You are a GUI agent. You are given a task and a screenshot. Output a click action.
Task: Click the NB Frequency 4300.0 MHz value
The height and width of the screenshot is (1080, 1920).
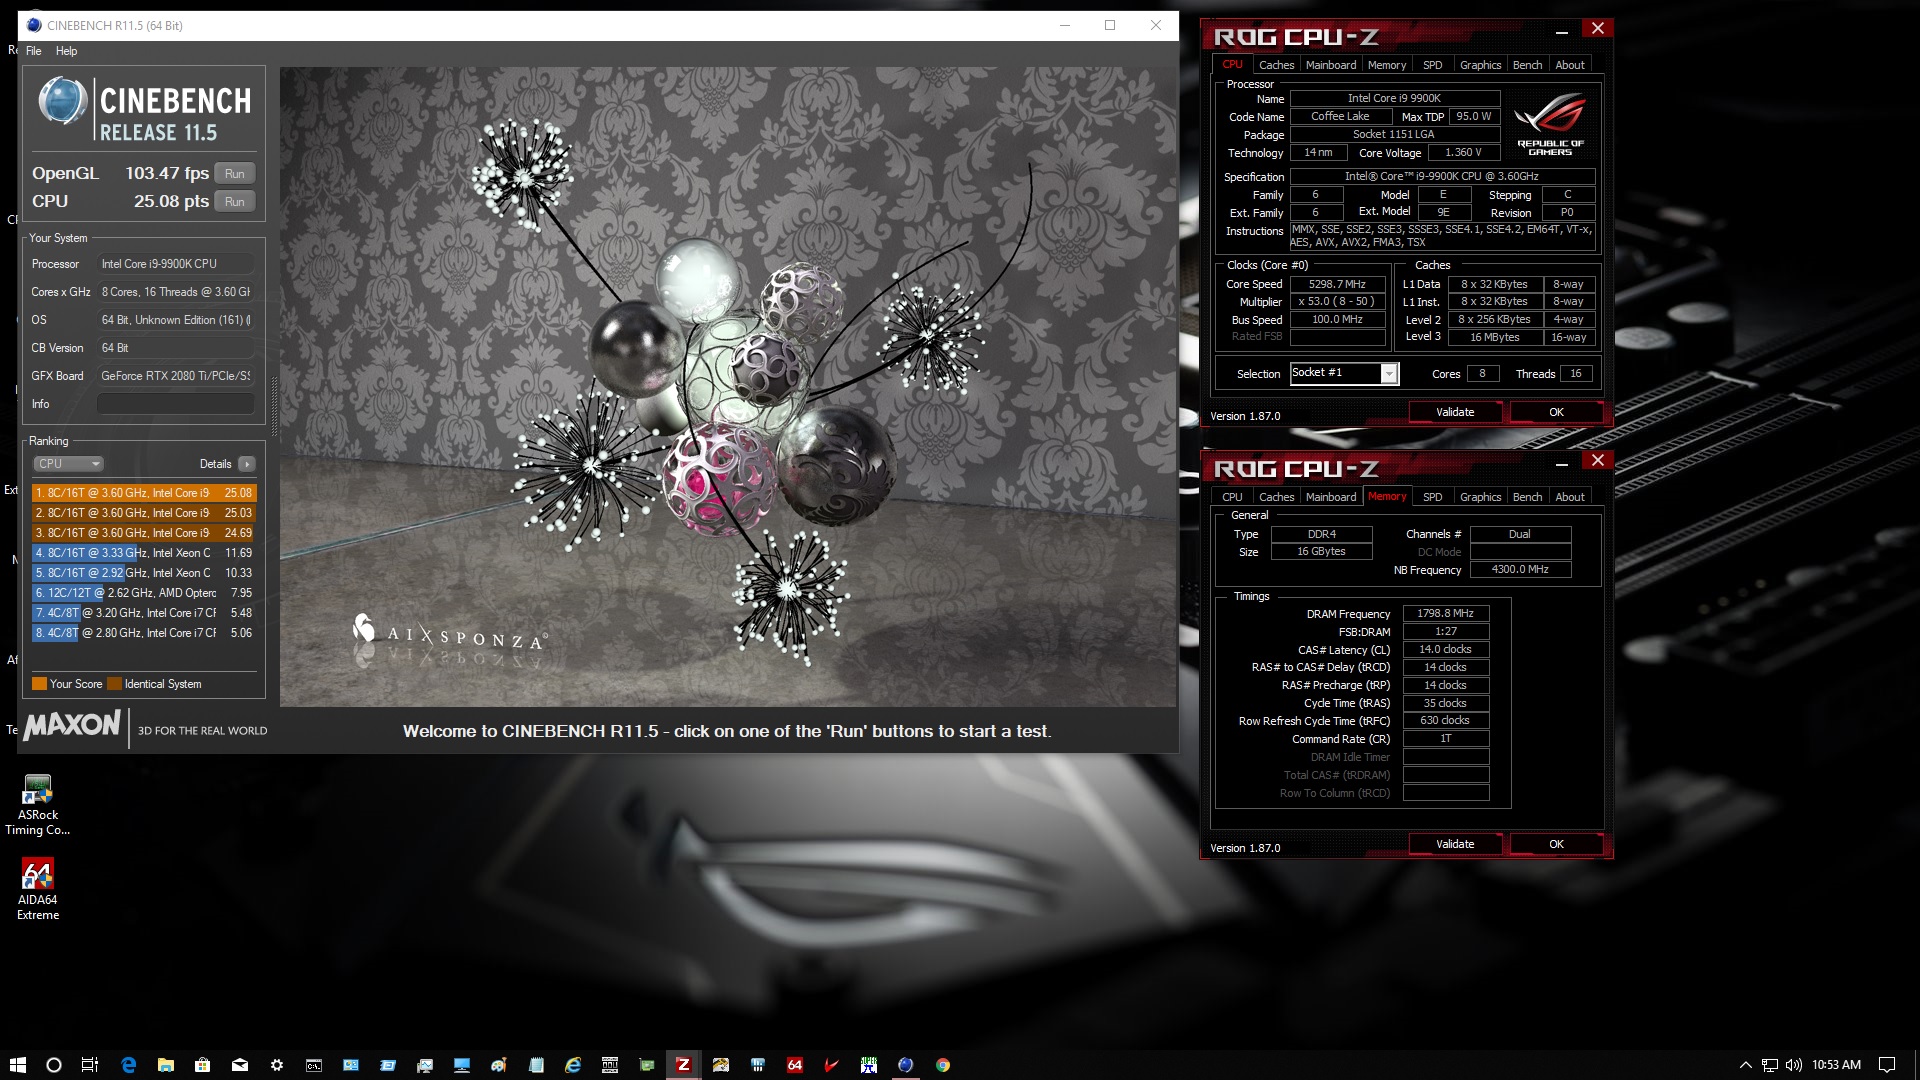coord(1520,569)
